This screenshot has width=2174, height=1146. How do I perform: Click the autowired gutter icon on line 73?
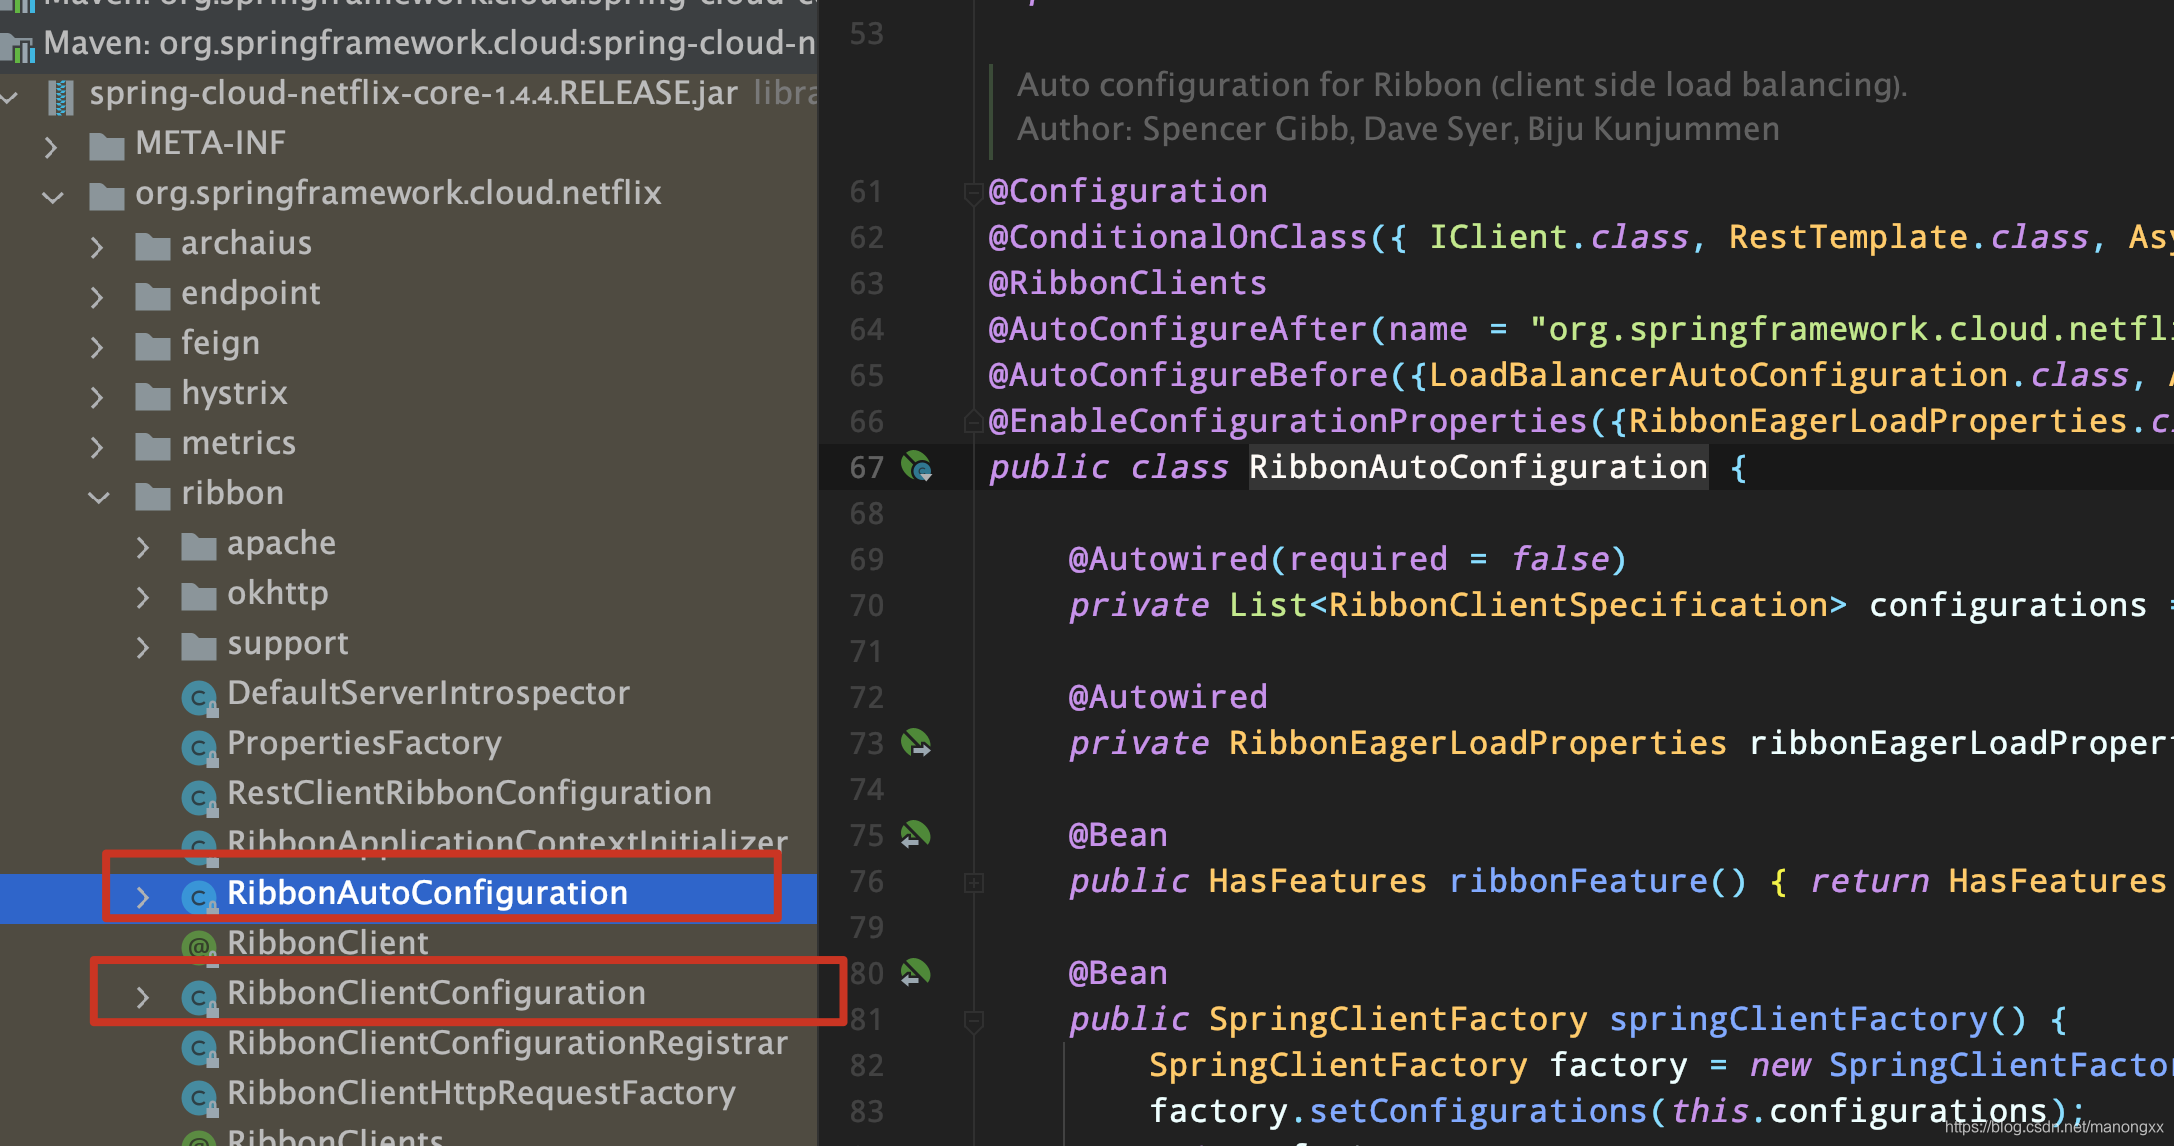(x=916, y=743)
